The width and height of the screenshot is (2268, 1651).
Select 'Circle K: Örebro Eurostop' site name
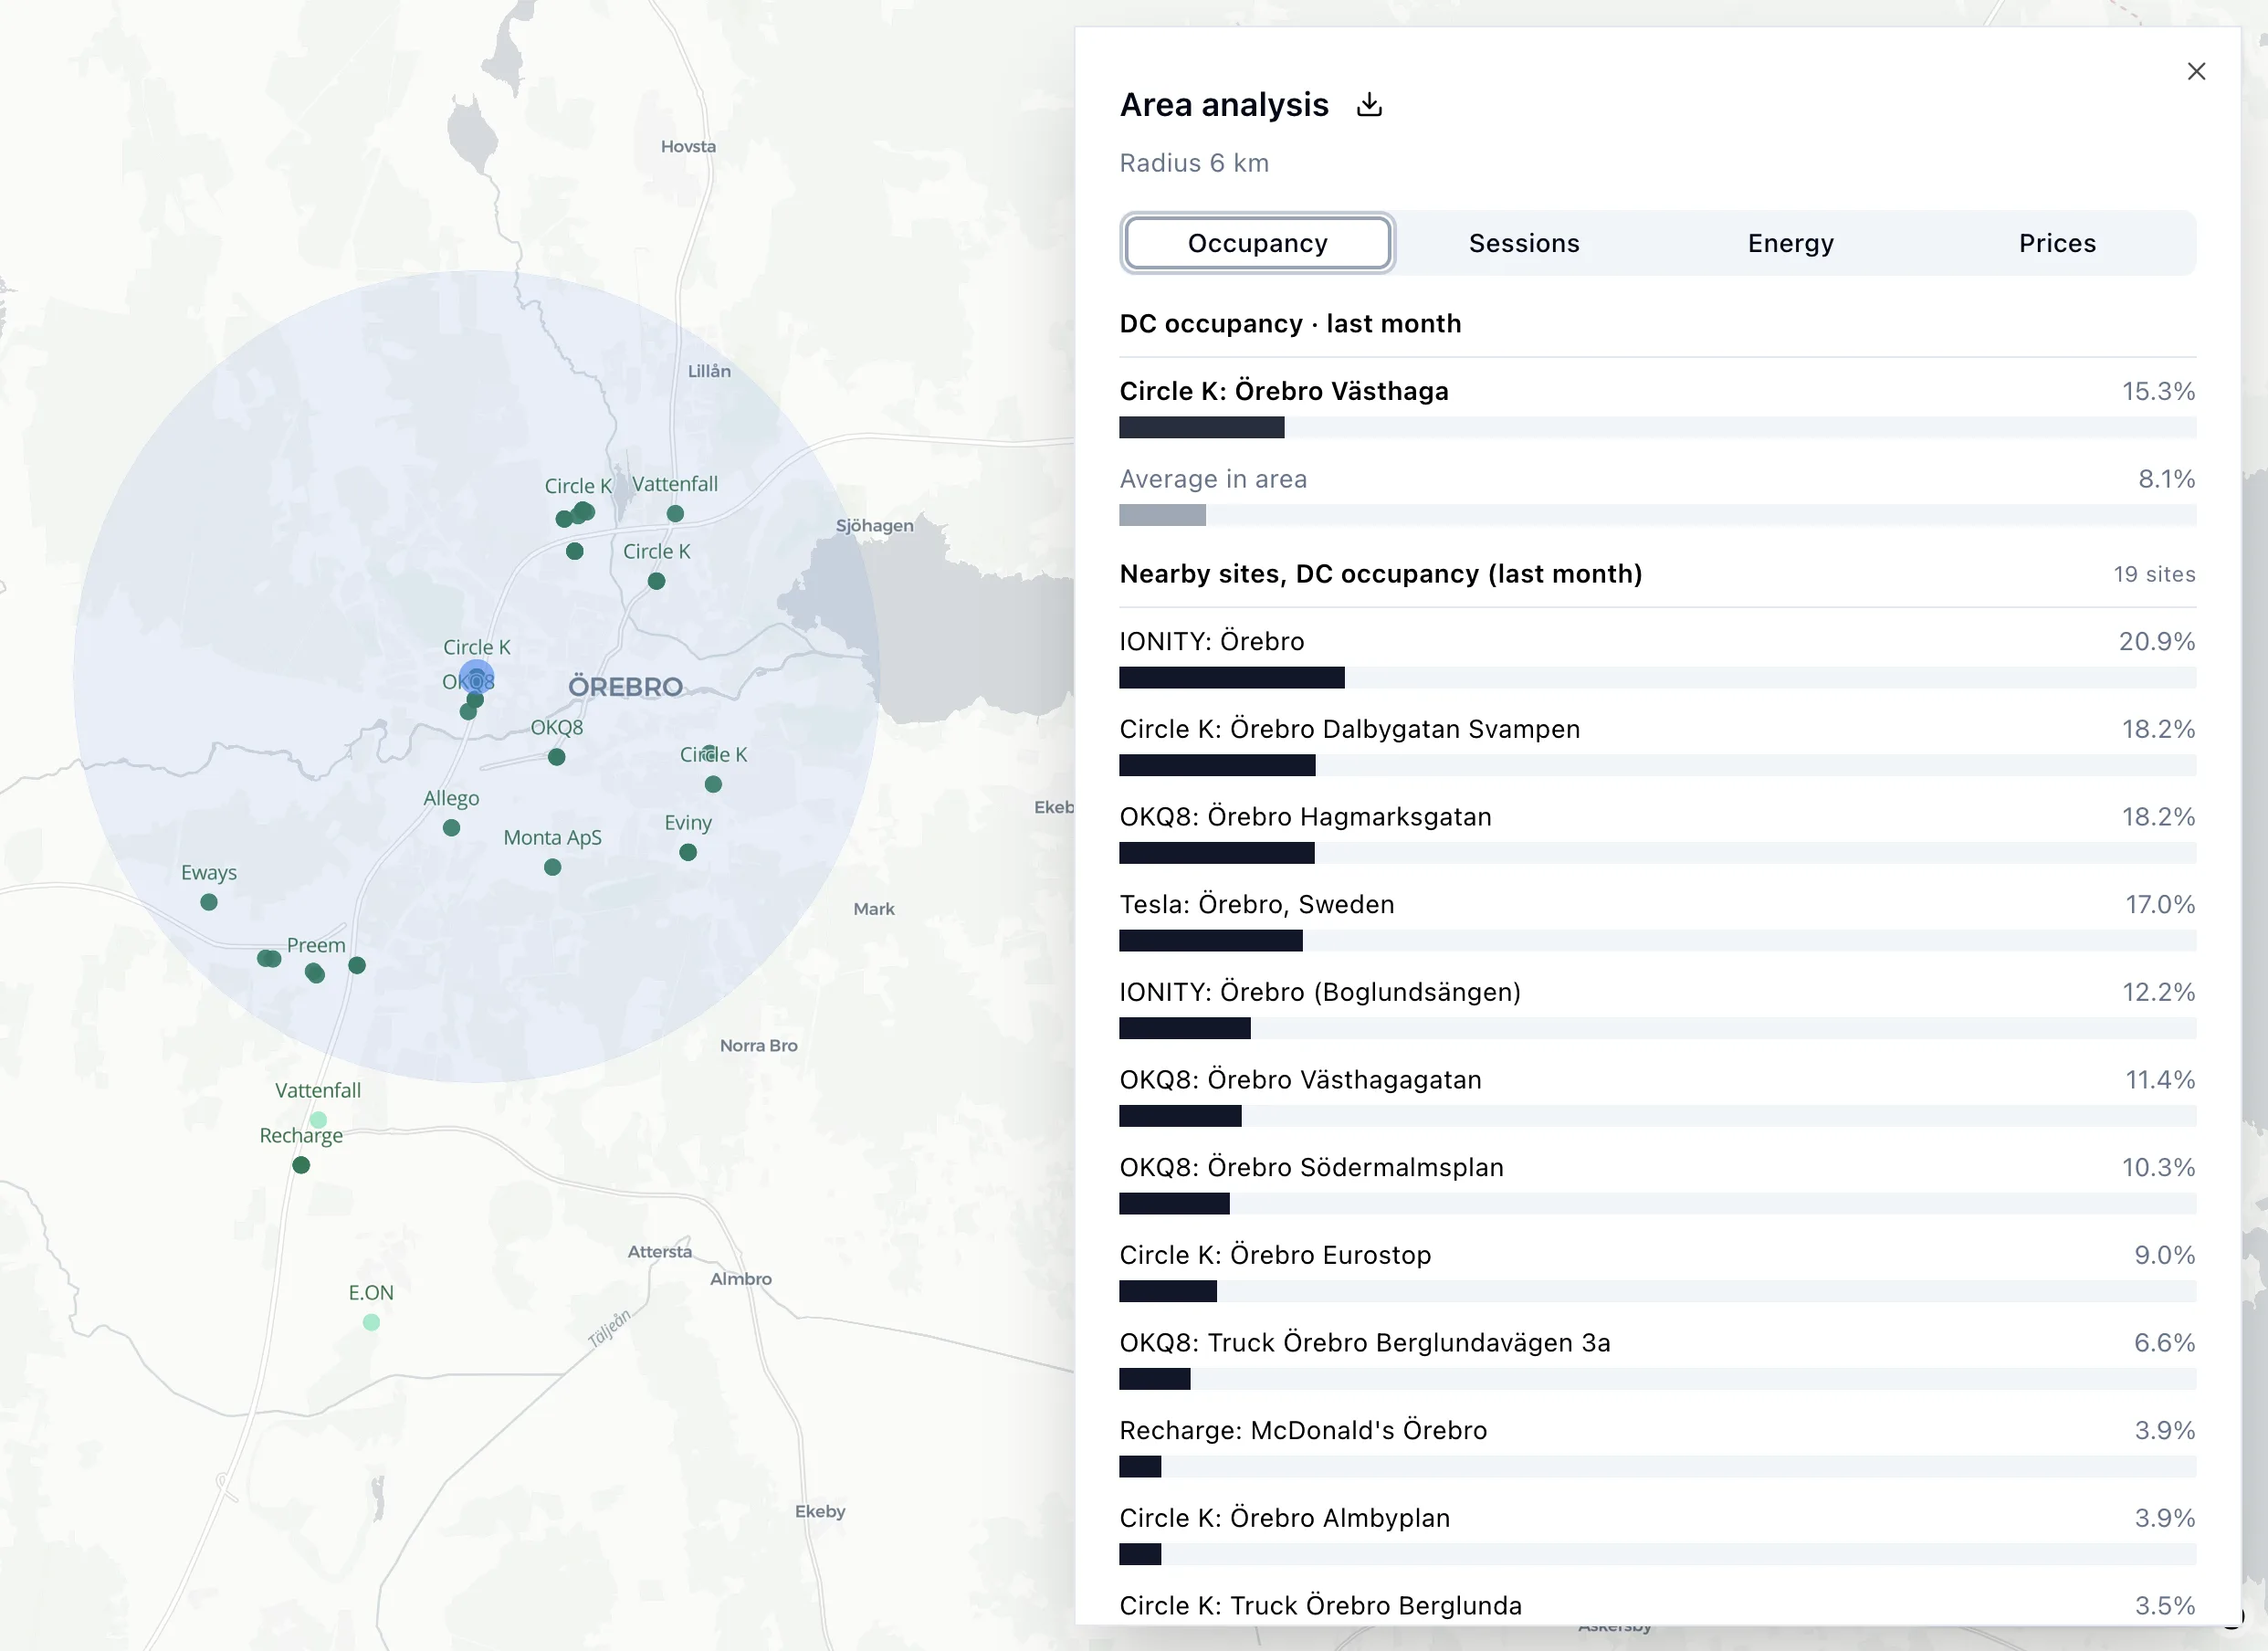pyautogui.click(x=1275, y=1255)
